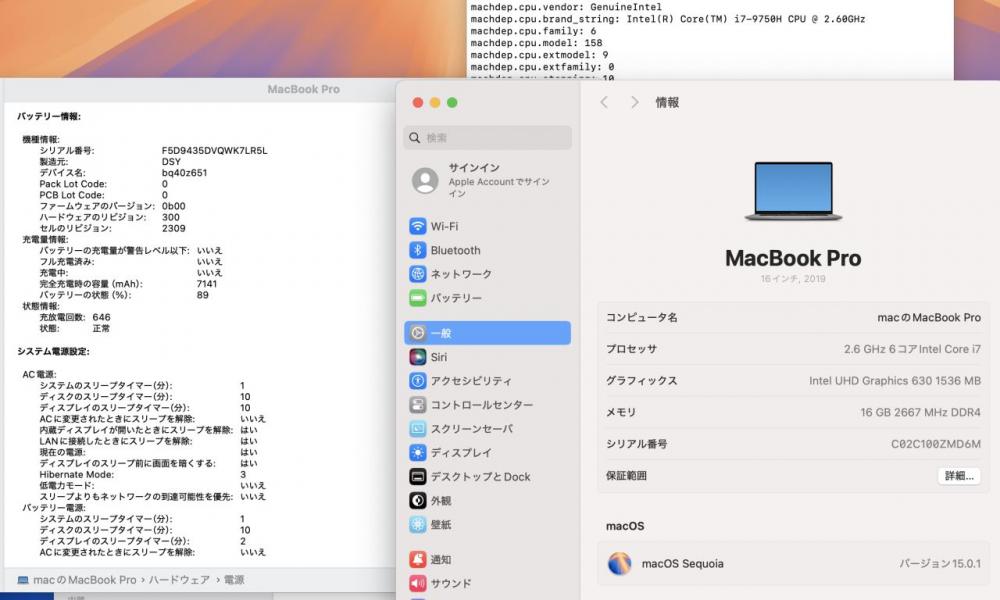This screenshot has width=1000, height=600.
Task: Close the System Settings window
Action: [418, 103]
